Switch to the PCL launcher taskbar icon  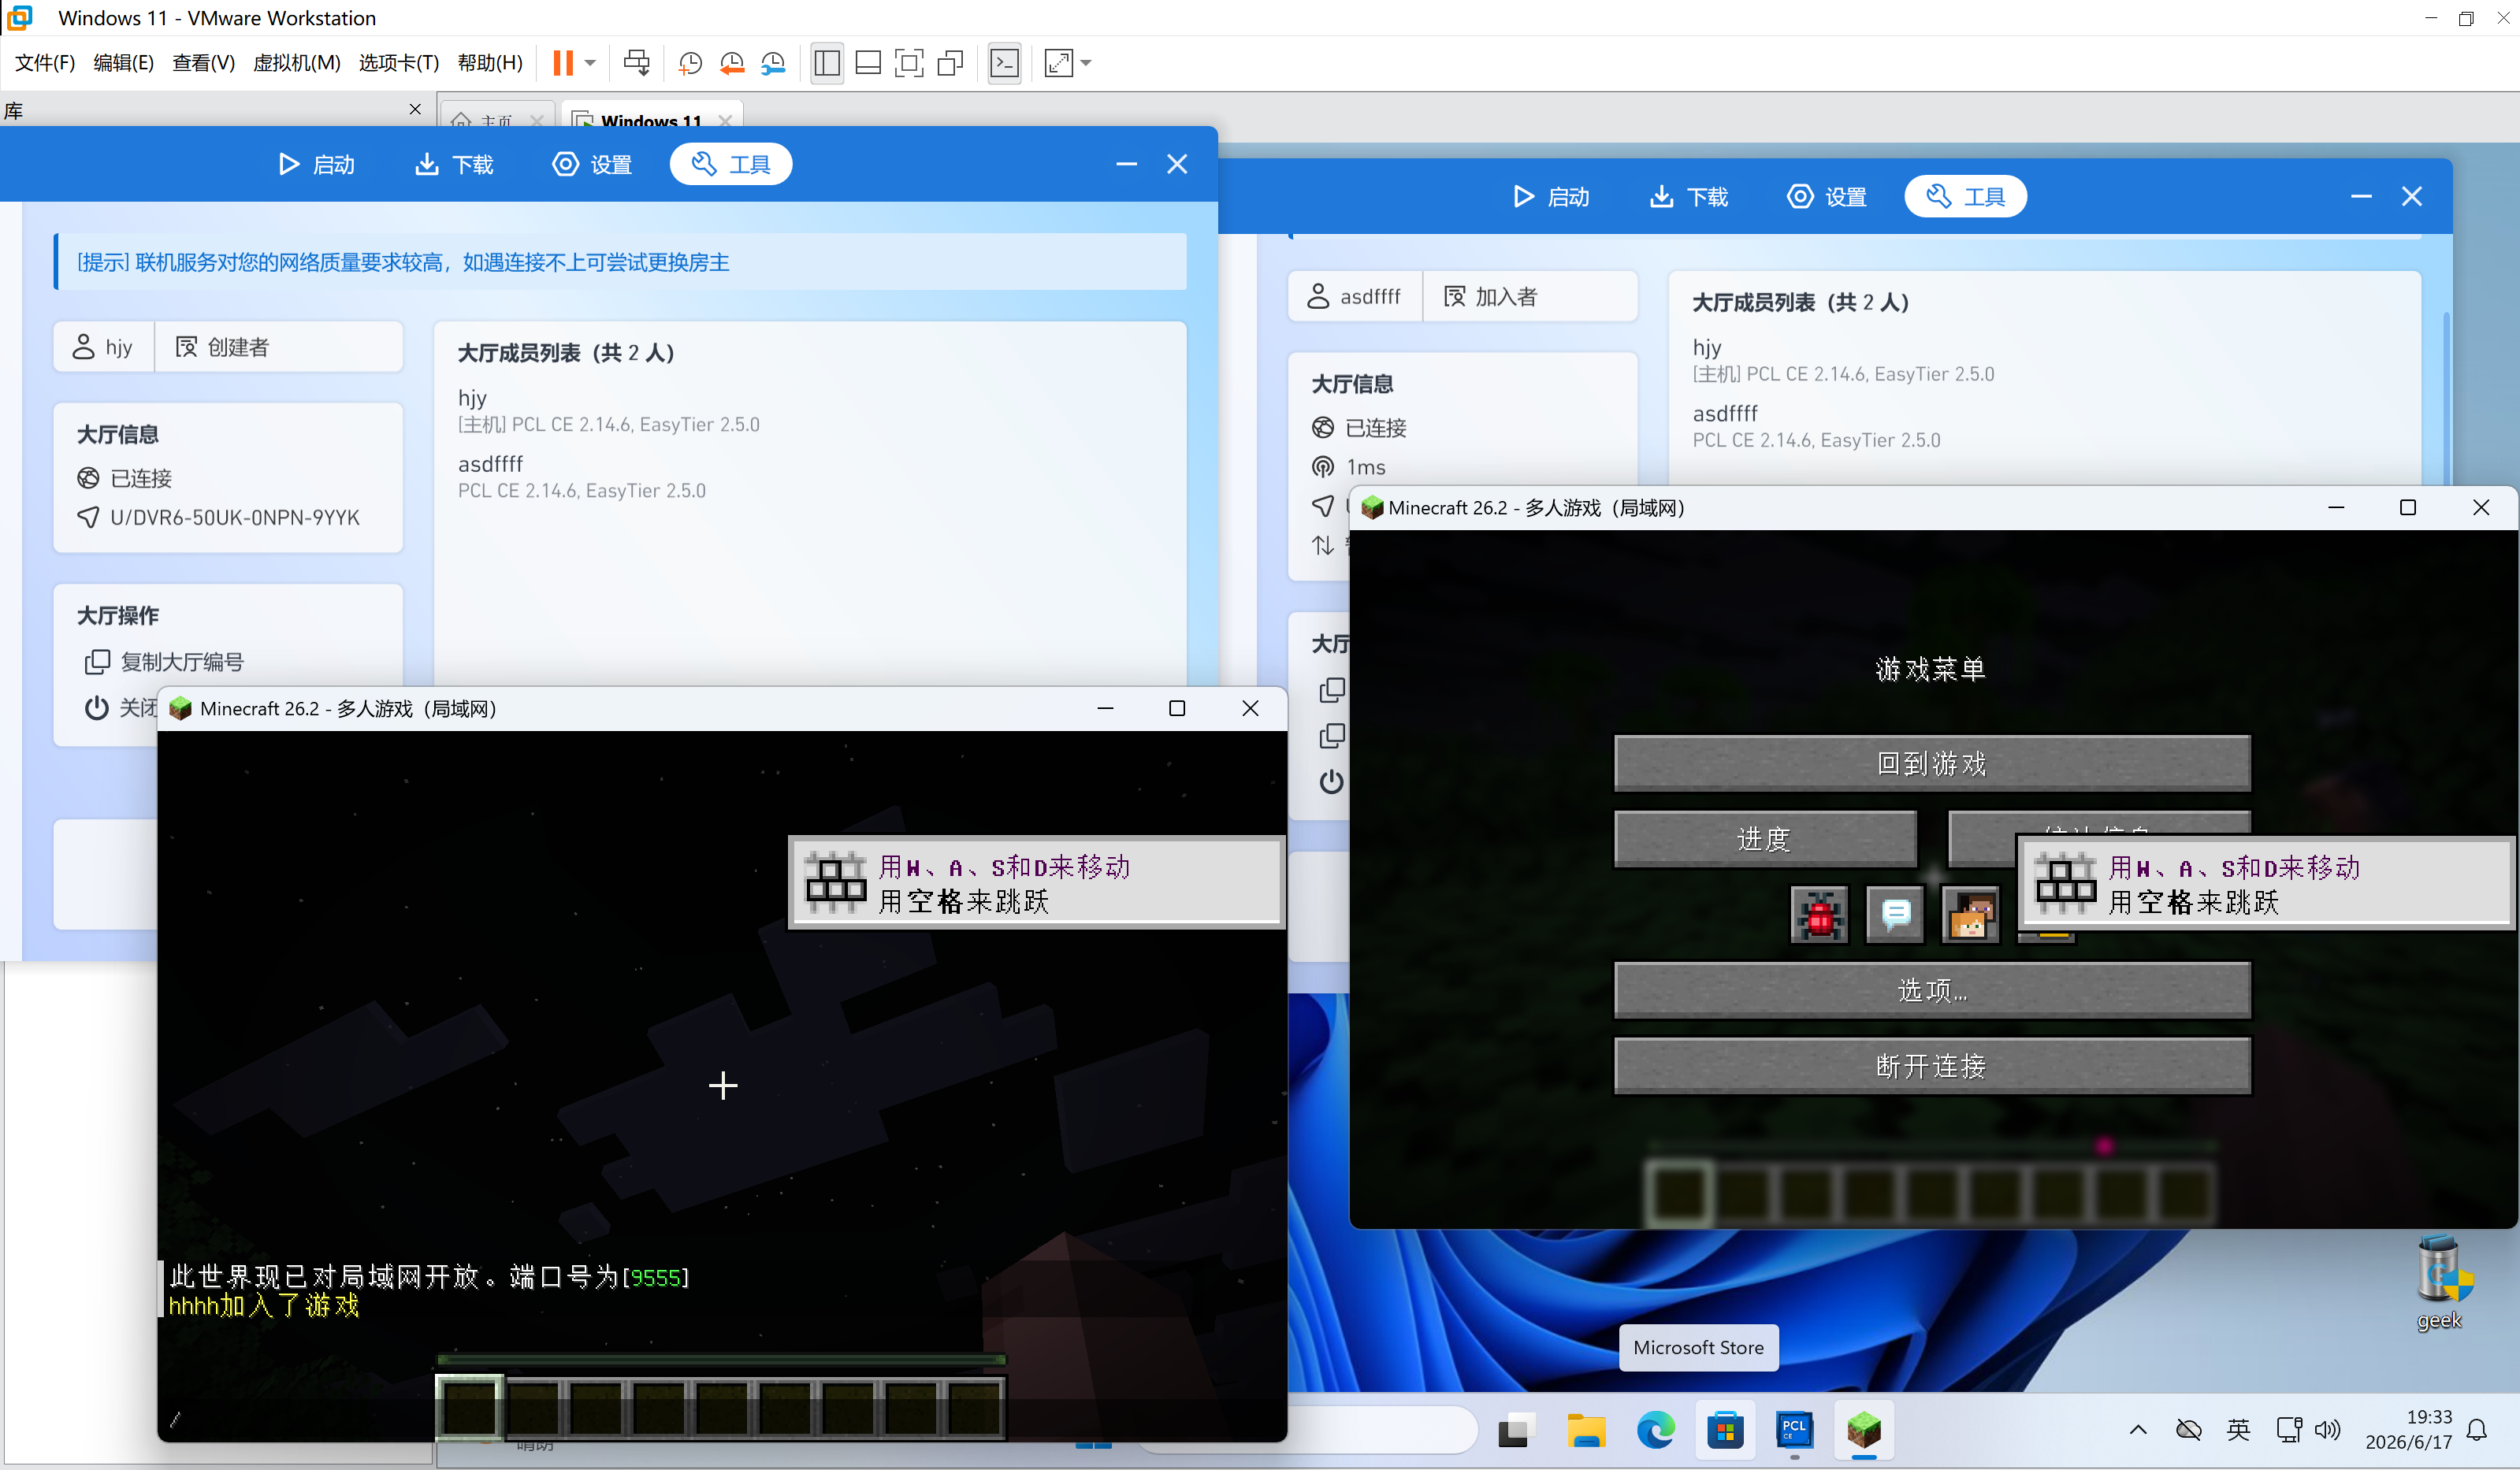[x=1794, y=1431]
